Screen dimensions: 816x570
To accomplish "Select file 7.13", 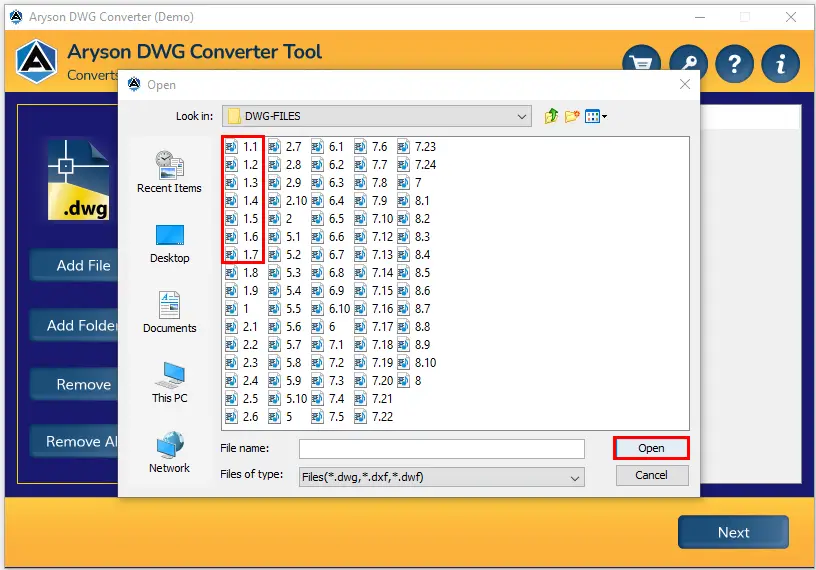I will point(374,255).
